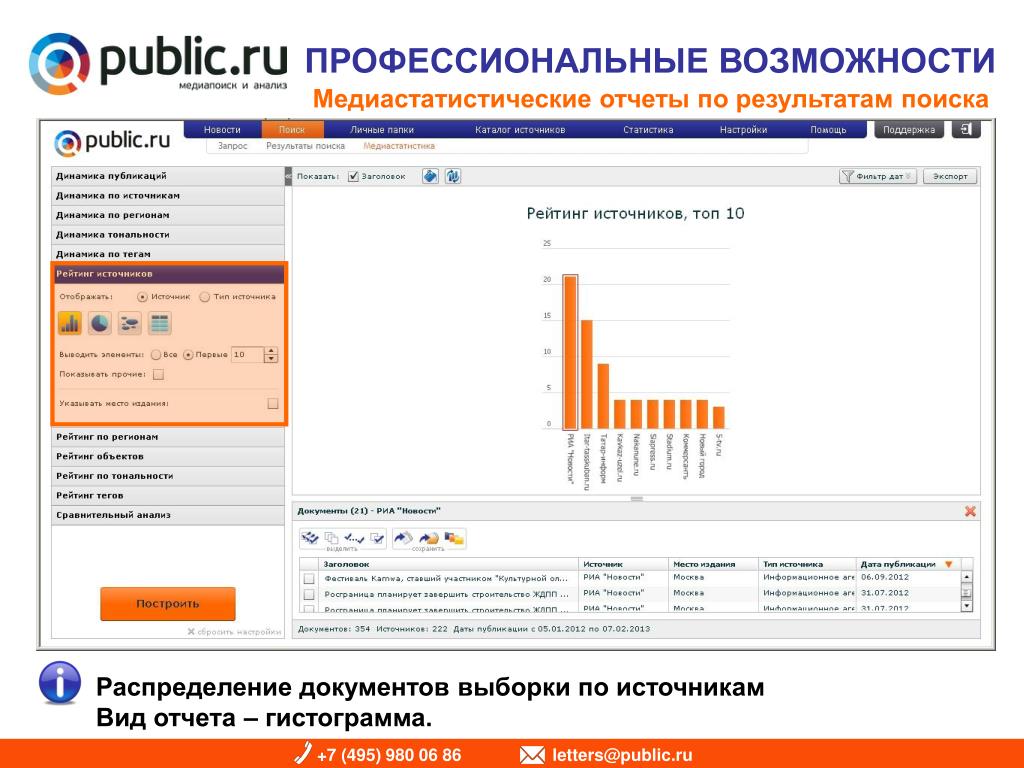Image resolution: width=1024 pixels, height=768 pixels.
Task: Open the Фильтр дат dropdown
Action: tap(878, 176)
